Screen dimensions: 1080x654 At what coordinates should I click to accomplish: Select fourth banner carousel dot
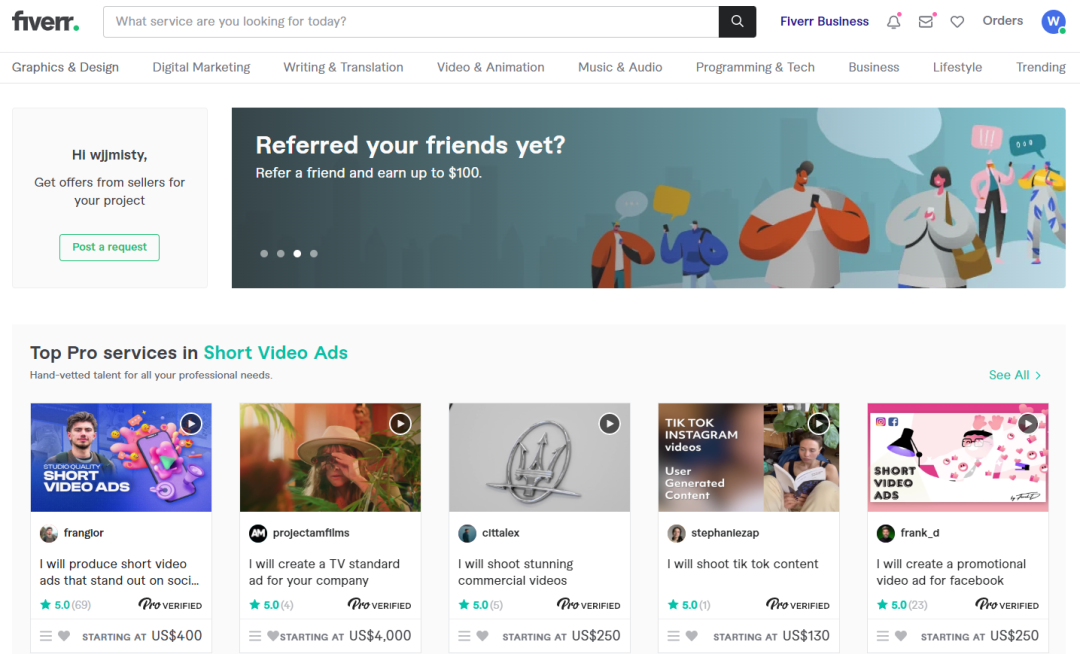coord(313,253)
